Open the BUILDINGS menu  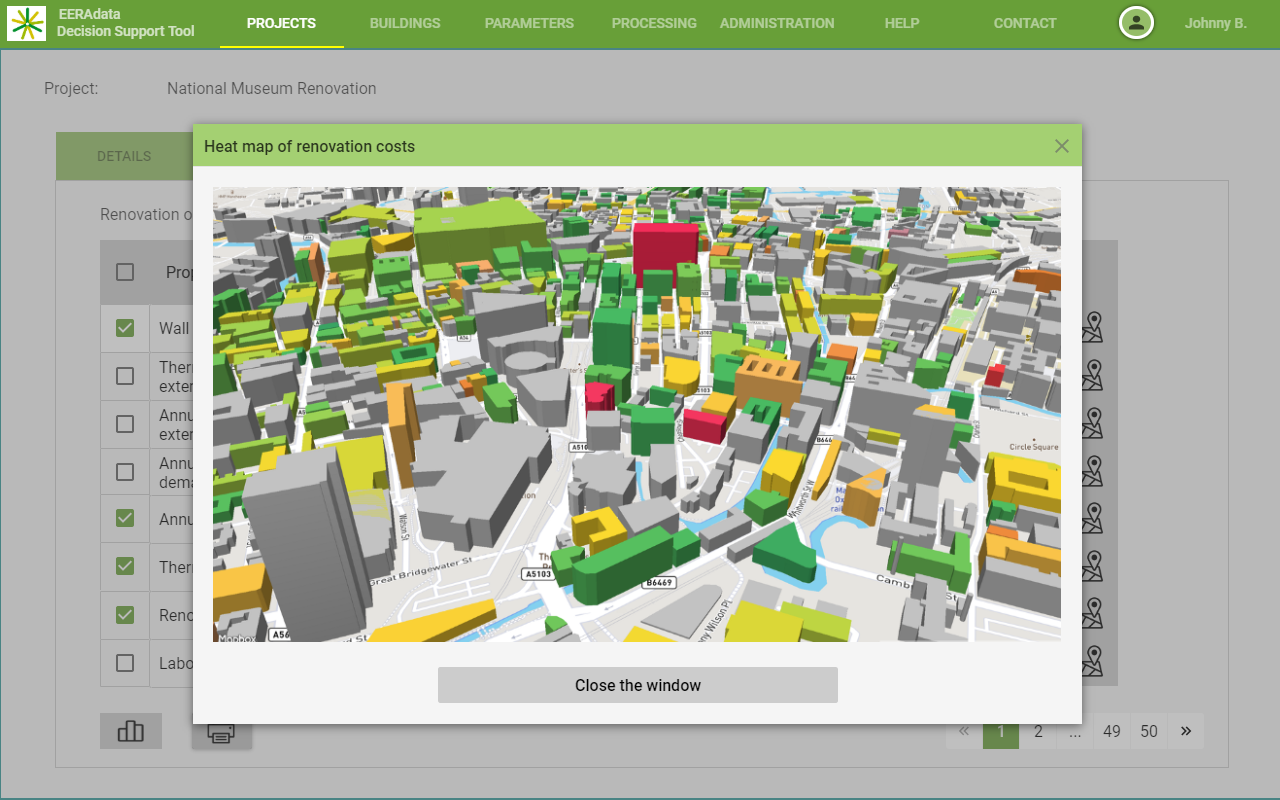pyautogui.click(x=405, y=23)
